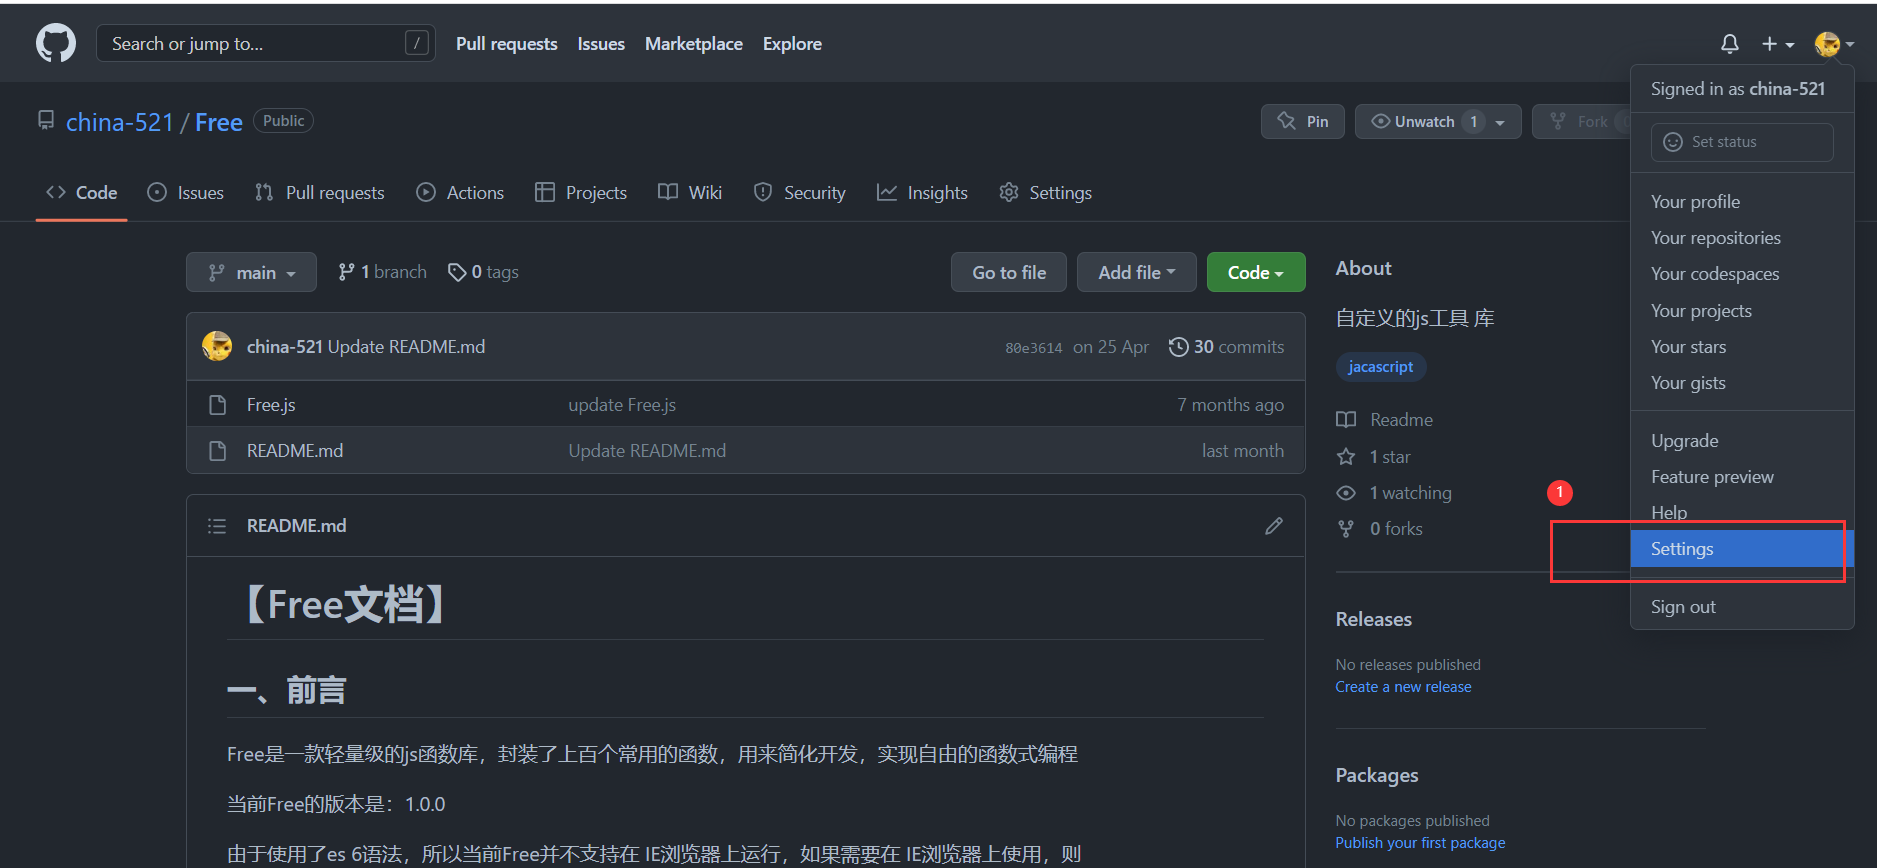Pin the repository with Pin button
1877x868 pixels.
tap(1303, 122)
